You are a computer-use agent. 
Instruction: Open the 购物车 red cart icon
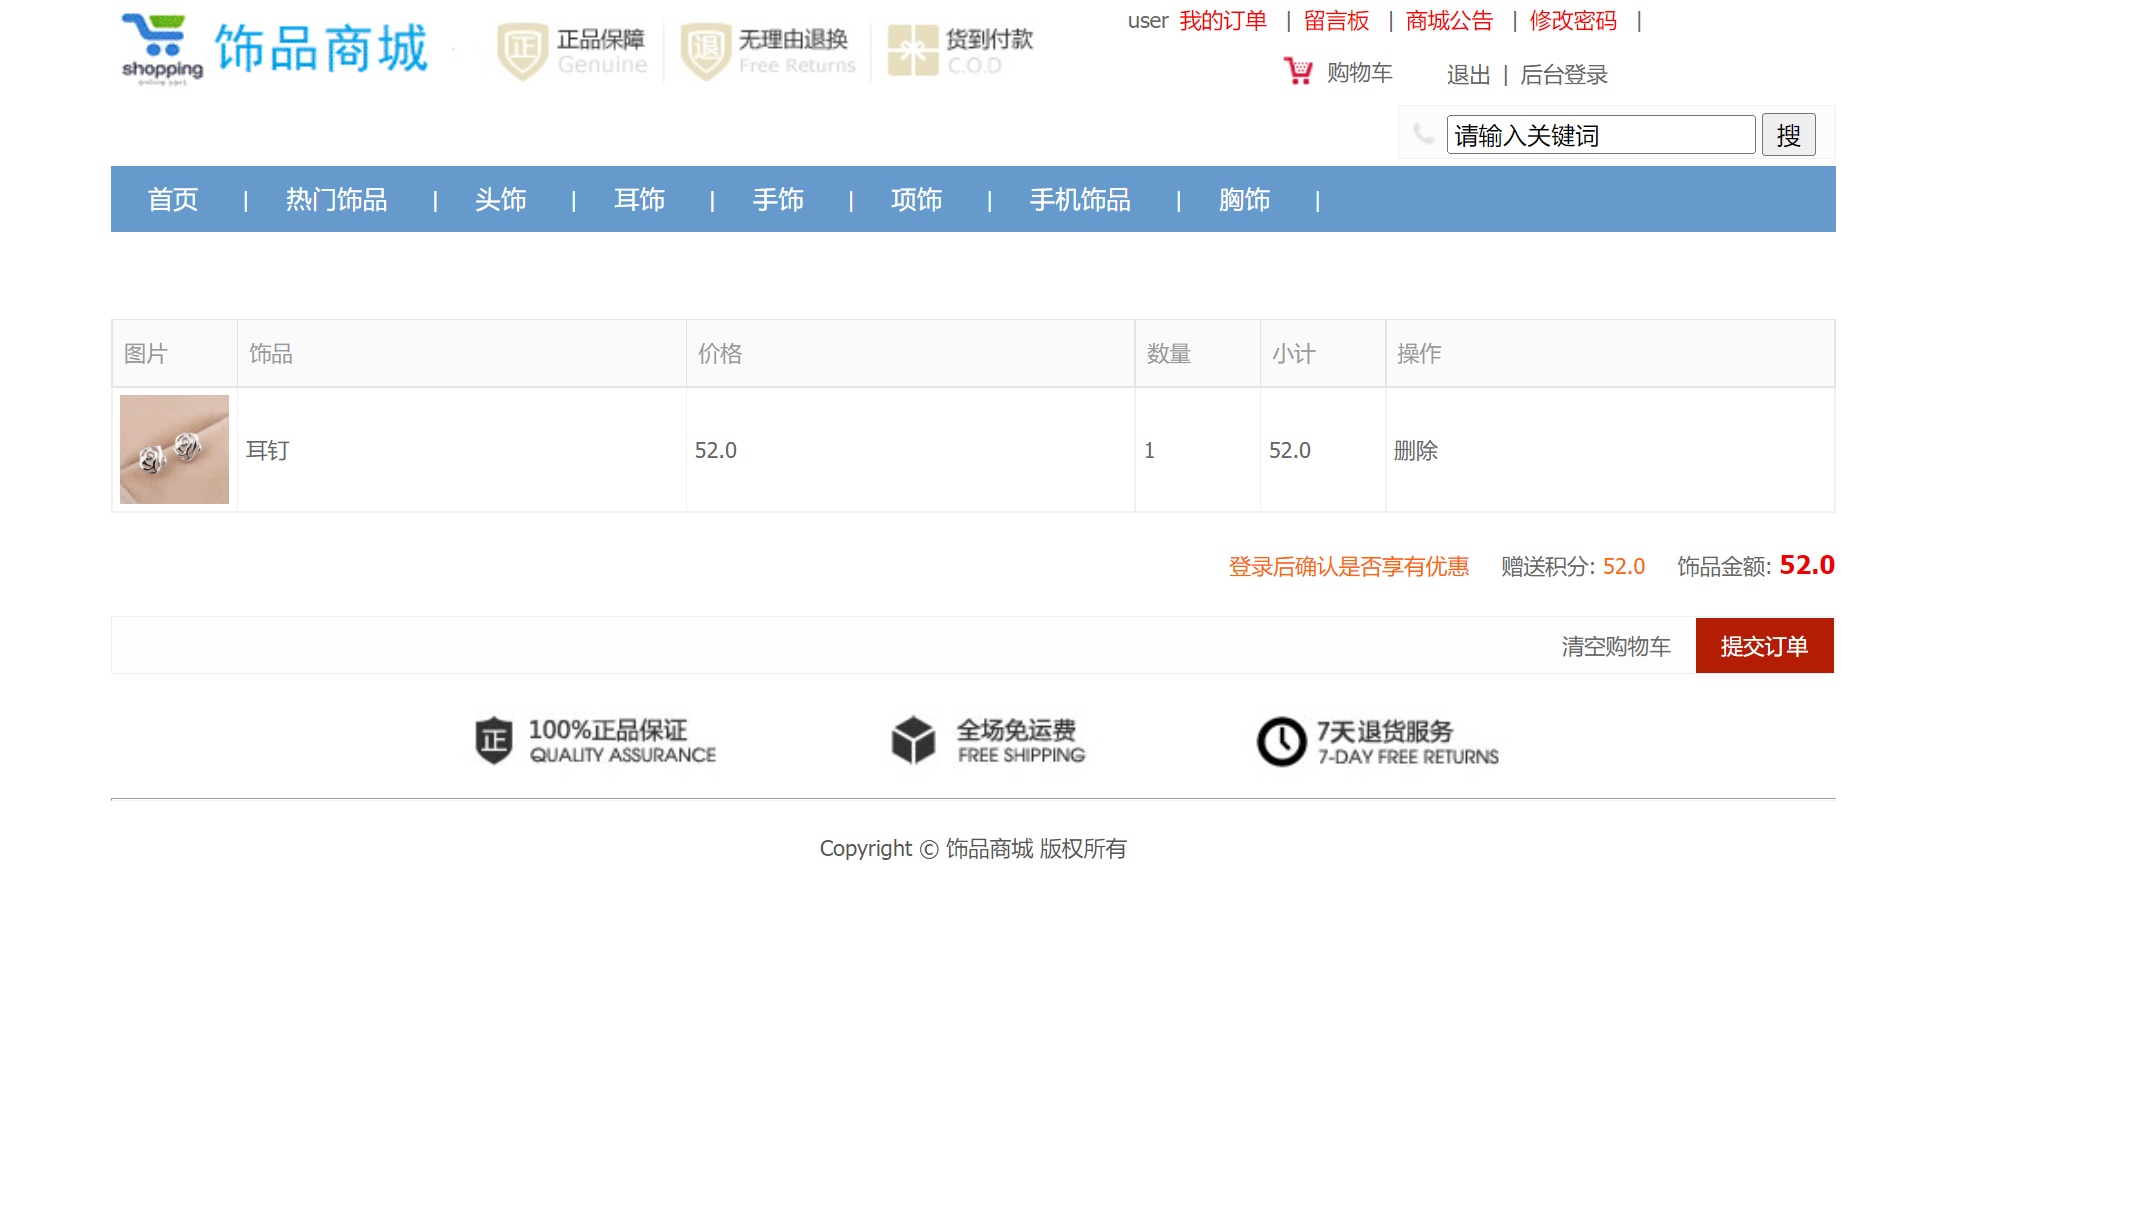tap(1297, 72)
